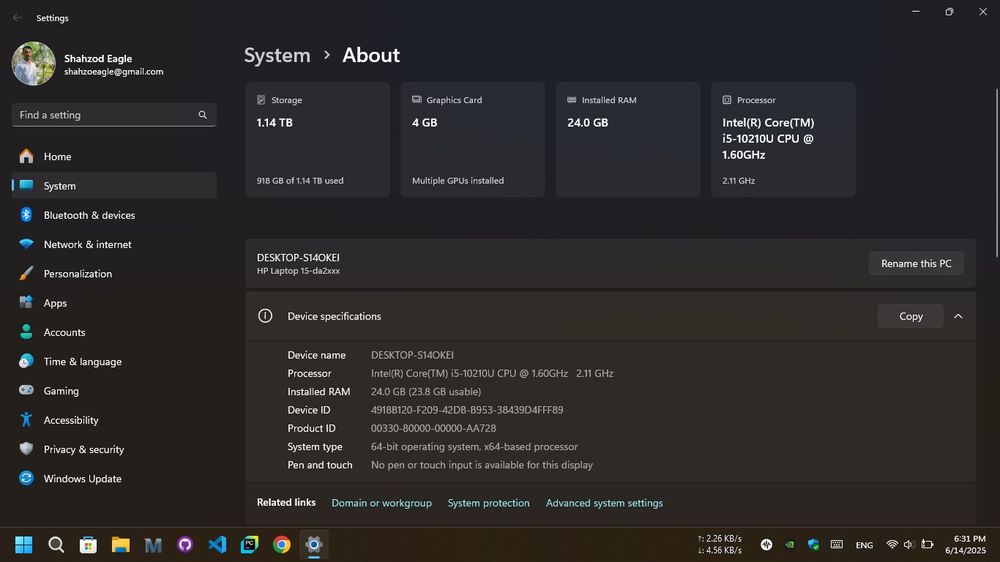
Task: Open the Storage 1.14 TB card
Action: 318,140
